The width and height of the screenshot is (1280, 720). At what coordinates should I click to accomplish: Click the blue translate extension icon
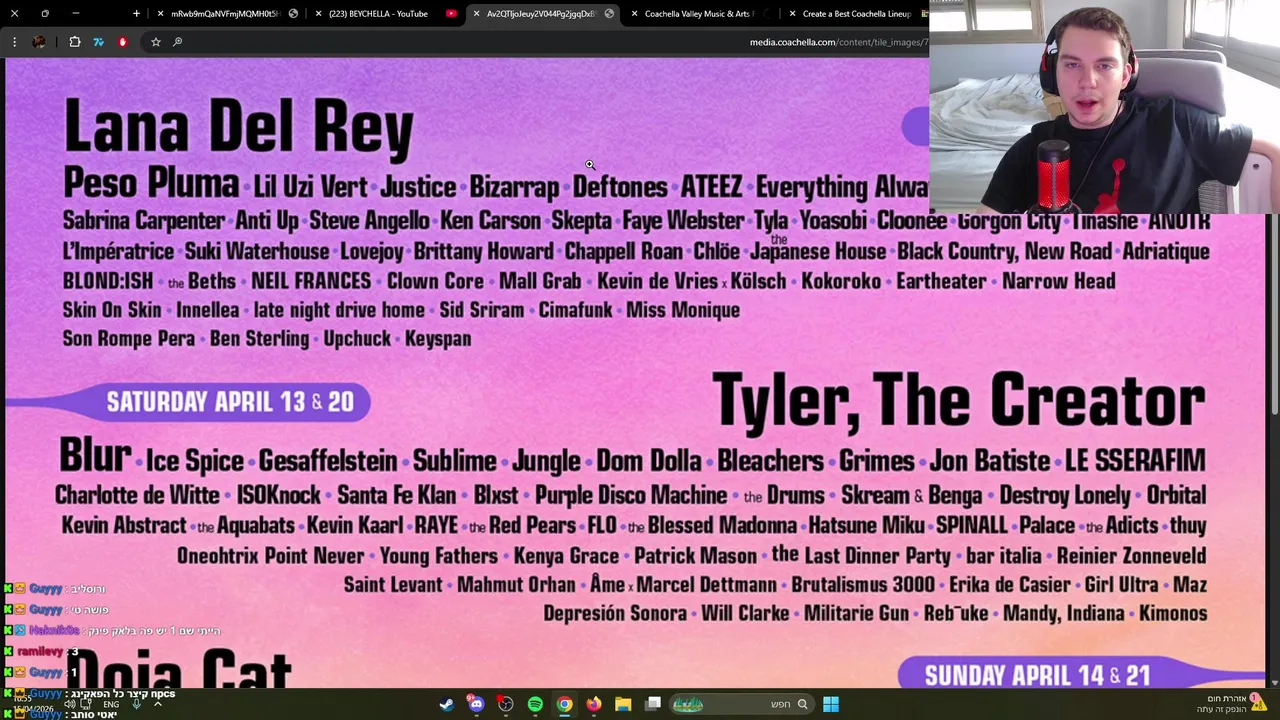[x=98, y=42]
